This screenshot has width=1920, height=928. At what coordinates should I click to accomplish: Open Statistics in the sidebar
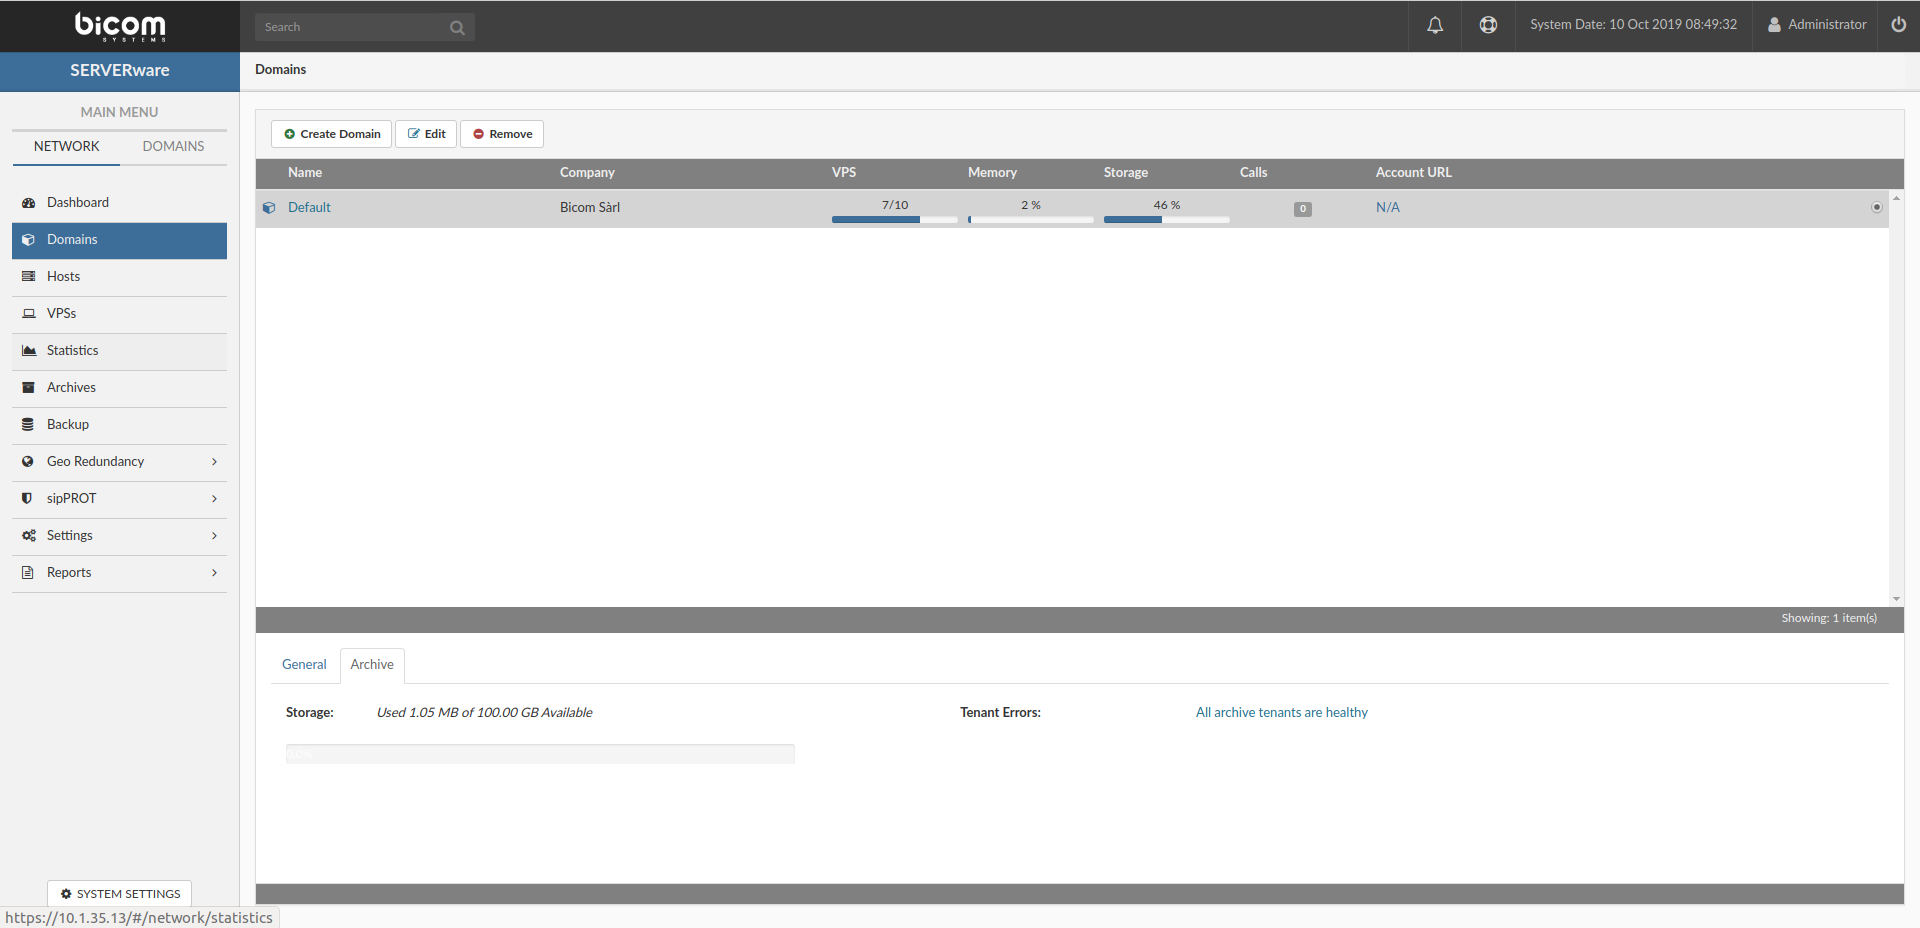click(x=72, y=350)
